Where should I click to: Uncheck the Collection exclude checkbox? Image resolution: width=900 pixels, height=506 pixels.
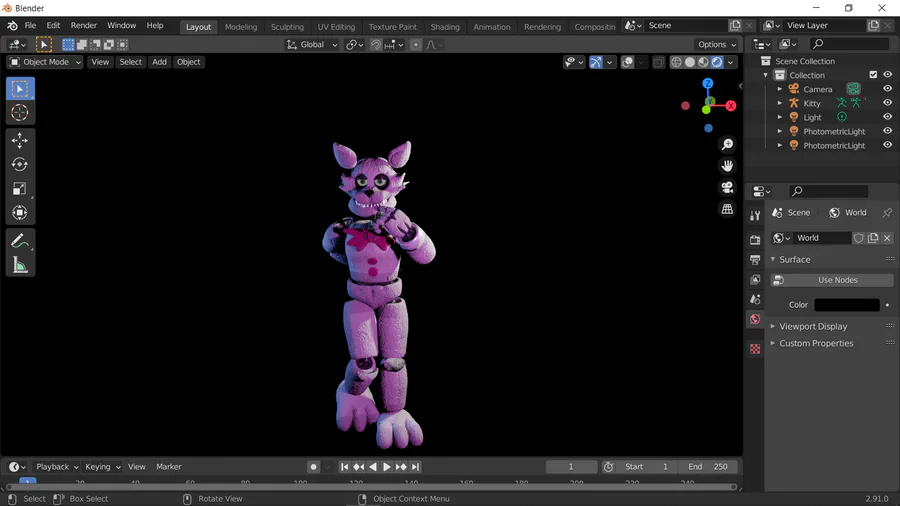(873, 75)
